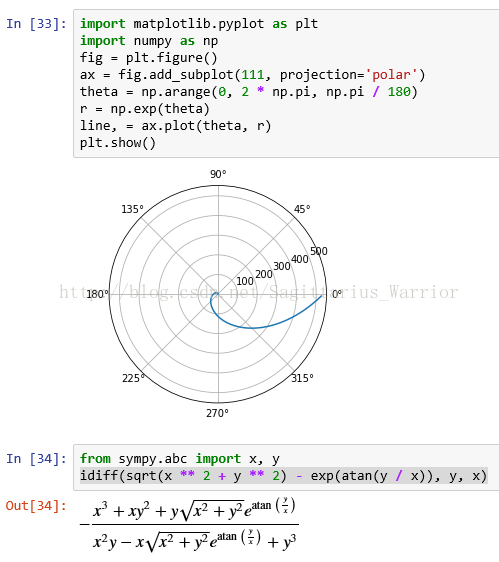Click the 45° angle label
Image resolution: width=499 pixels, height=562 pixels.
(x=302, y=209)
